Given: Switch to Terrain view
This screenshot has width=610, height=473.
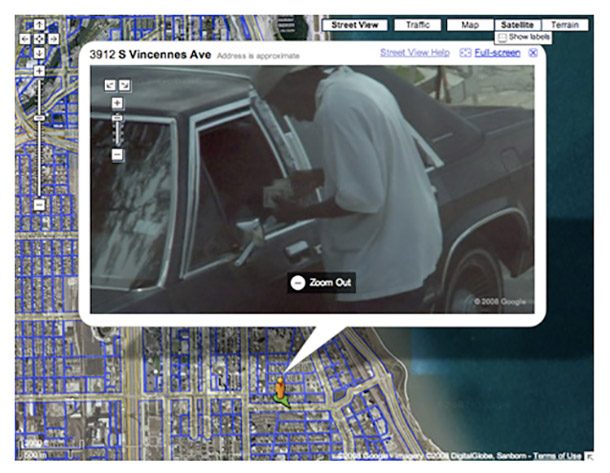Looking at the screenshot, I should (x=564, y=25).
